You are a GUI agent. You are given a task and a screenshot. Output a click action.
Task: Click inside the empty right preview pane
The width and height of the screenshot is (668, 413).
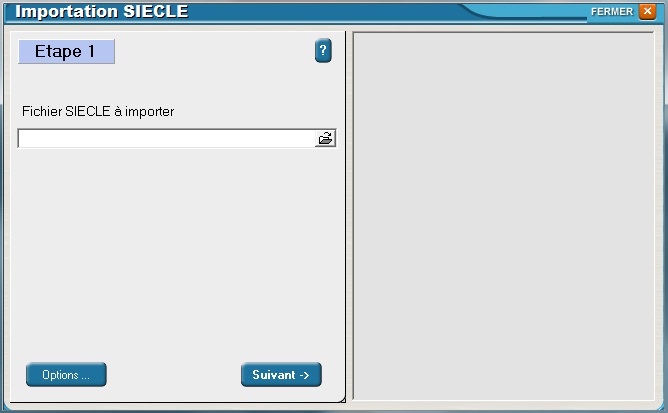tap(504, 216)
